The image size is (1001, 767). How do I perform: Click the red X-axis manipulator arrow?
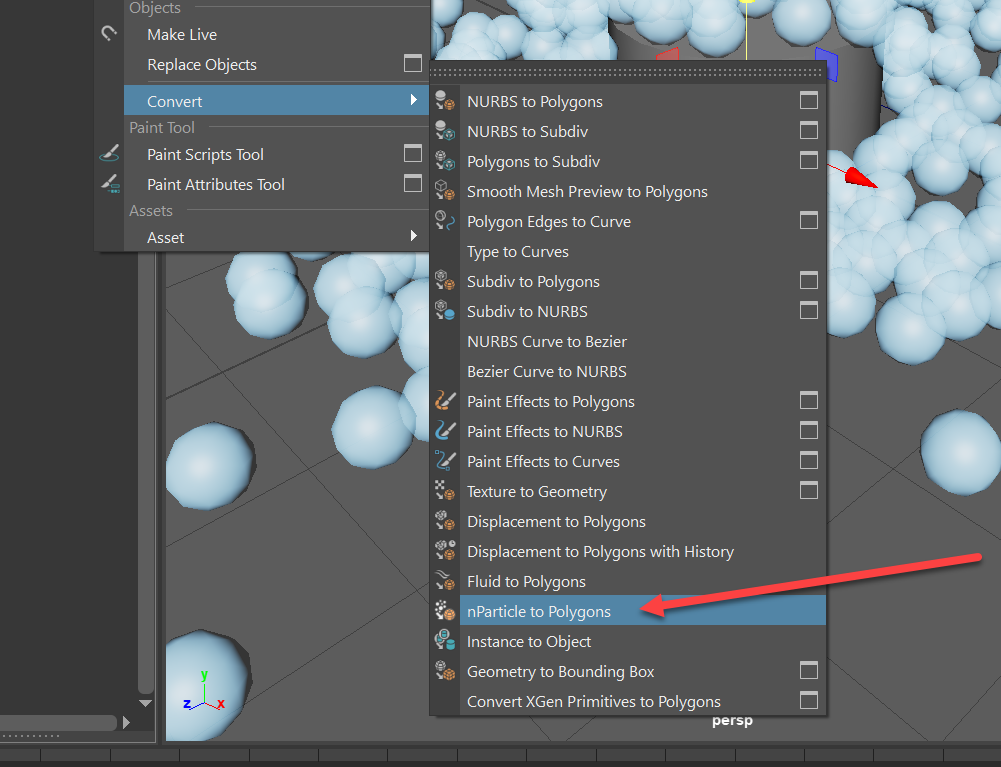860,178
